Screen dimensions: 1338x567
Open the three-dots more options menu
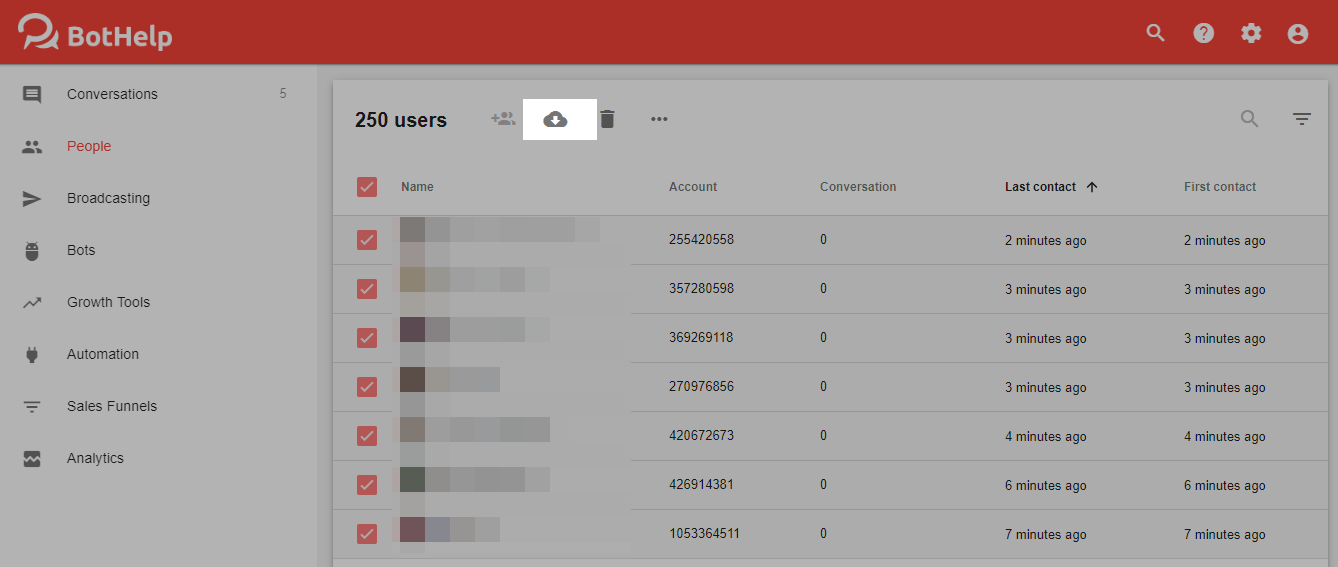point(659,120)
